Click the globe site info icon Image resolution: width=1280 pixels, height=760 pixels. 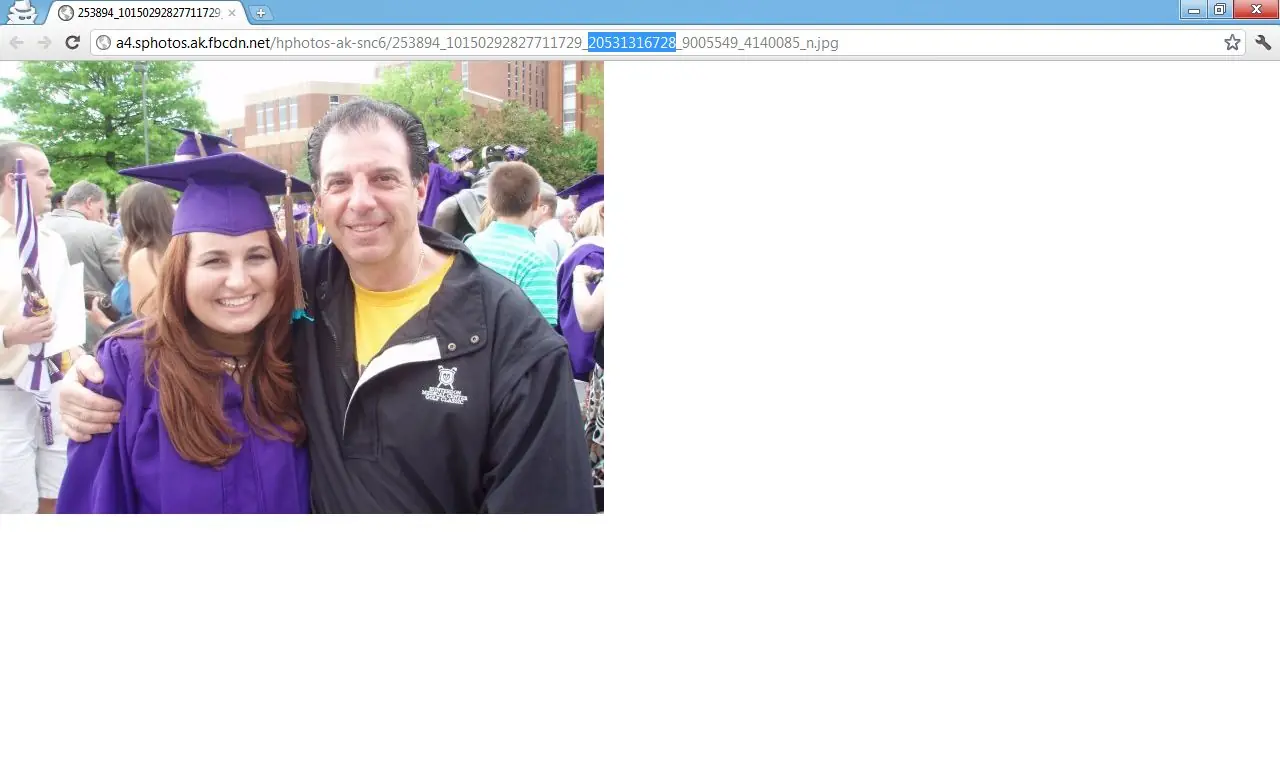tap(103, 42)
